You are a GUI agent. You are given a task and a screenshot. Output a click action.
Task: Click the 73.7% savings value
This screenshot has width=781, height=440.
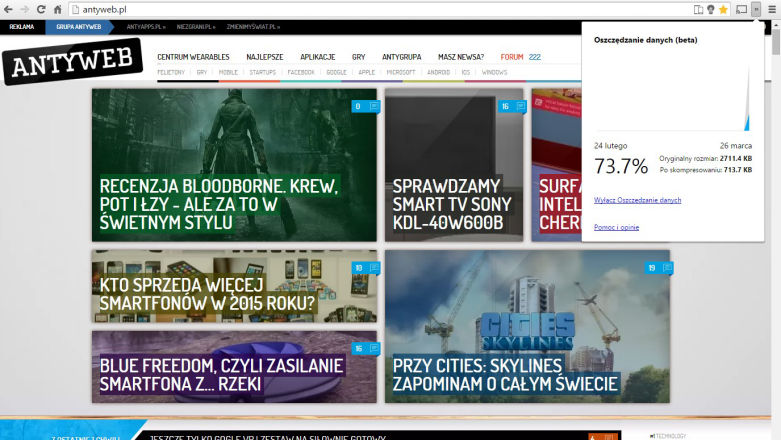(621, 166)
